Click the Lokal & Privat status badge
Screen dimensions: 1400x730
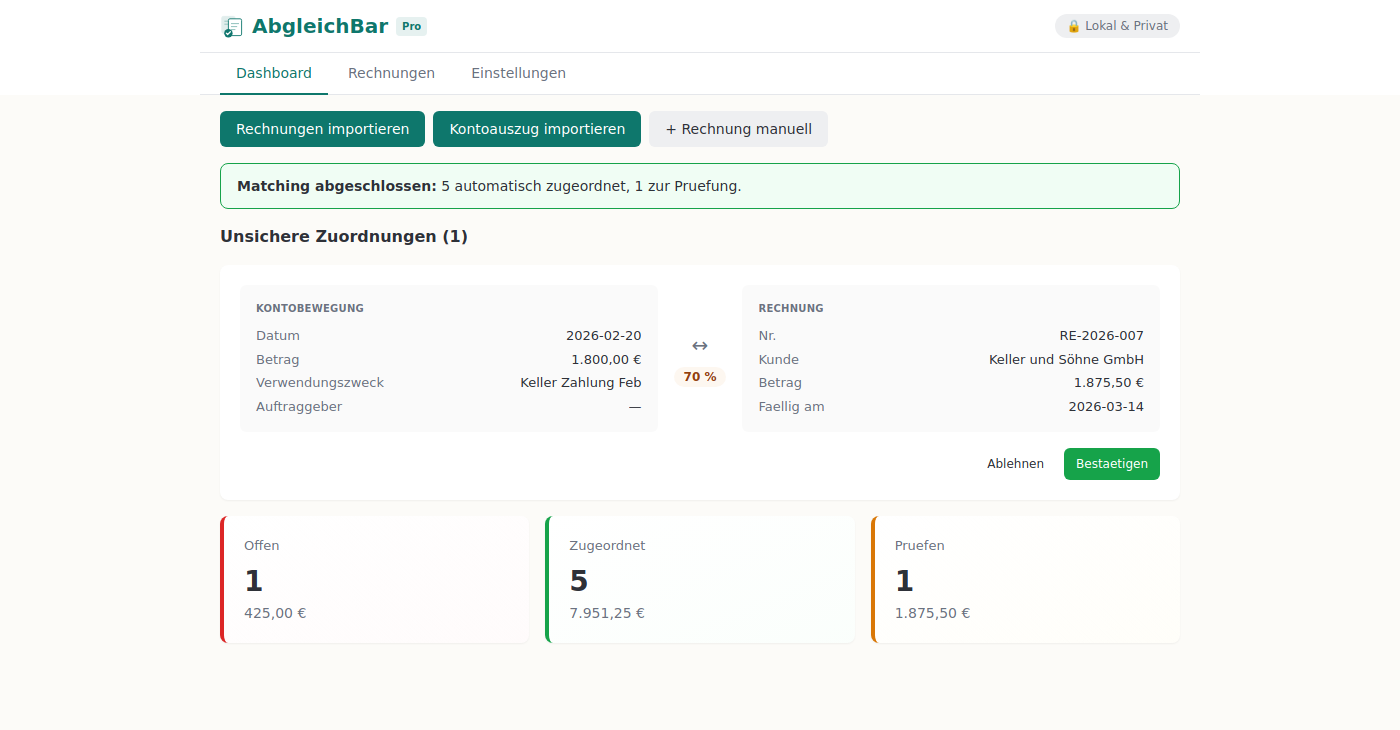click(x=1117, y=26)
